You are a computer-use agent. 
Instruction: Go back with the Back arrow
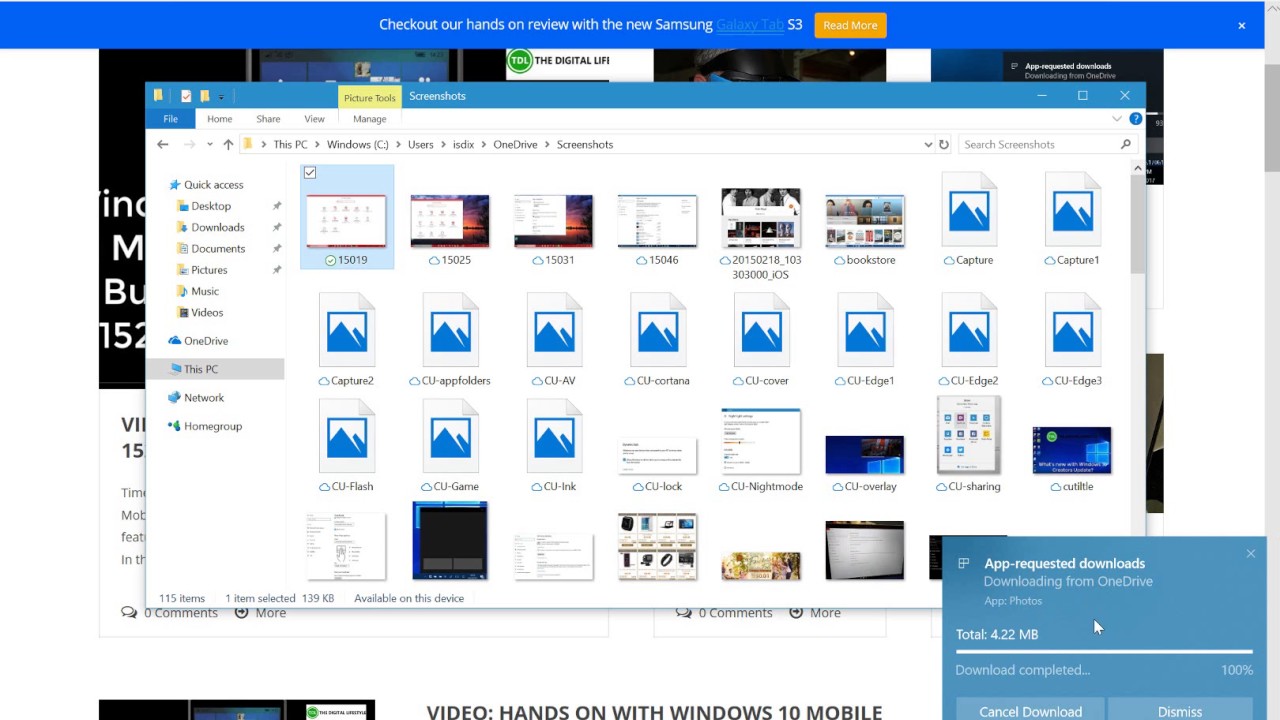click(x=163, y=145)
